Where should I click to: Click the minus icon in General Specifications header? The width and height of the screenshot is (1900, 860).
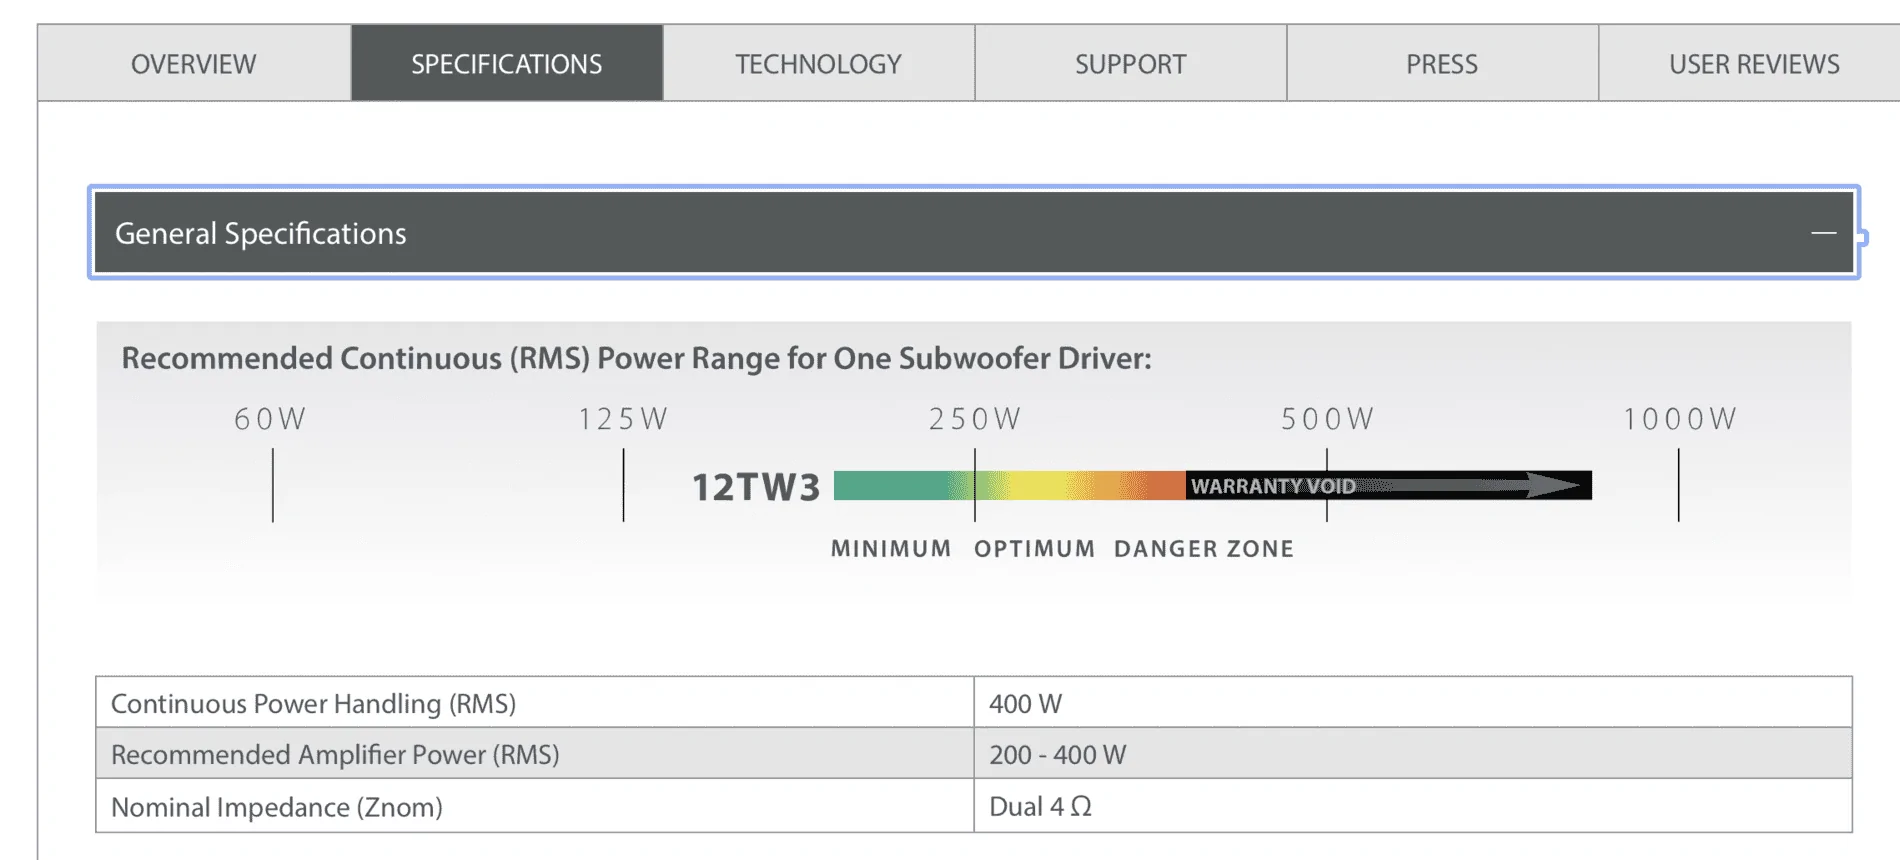click(x=1823, y=233)
